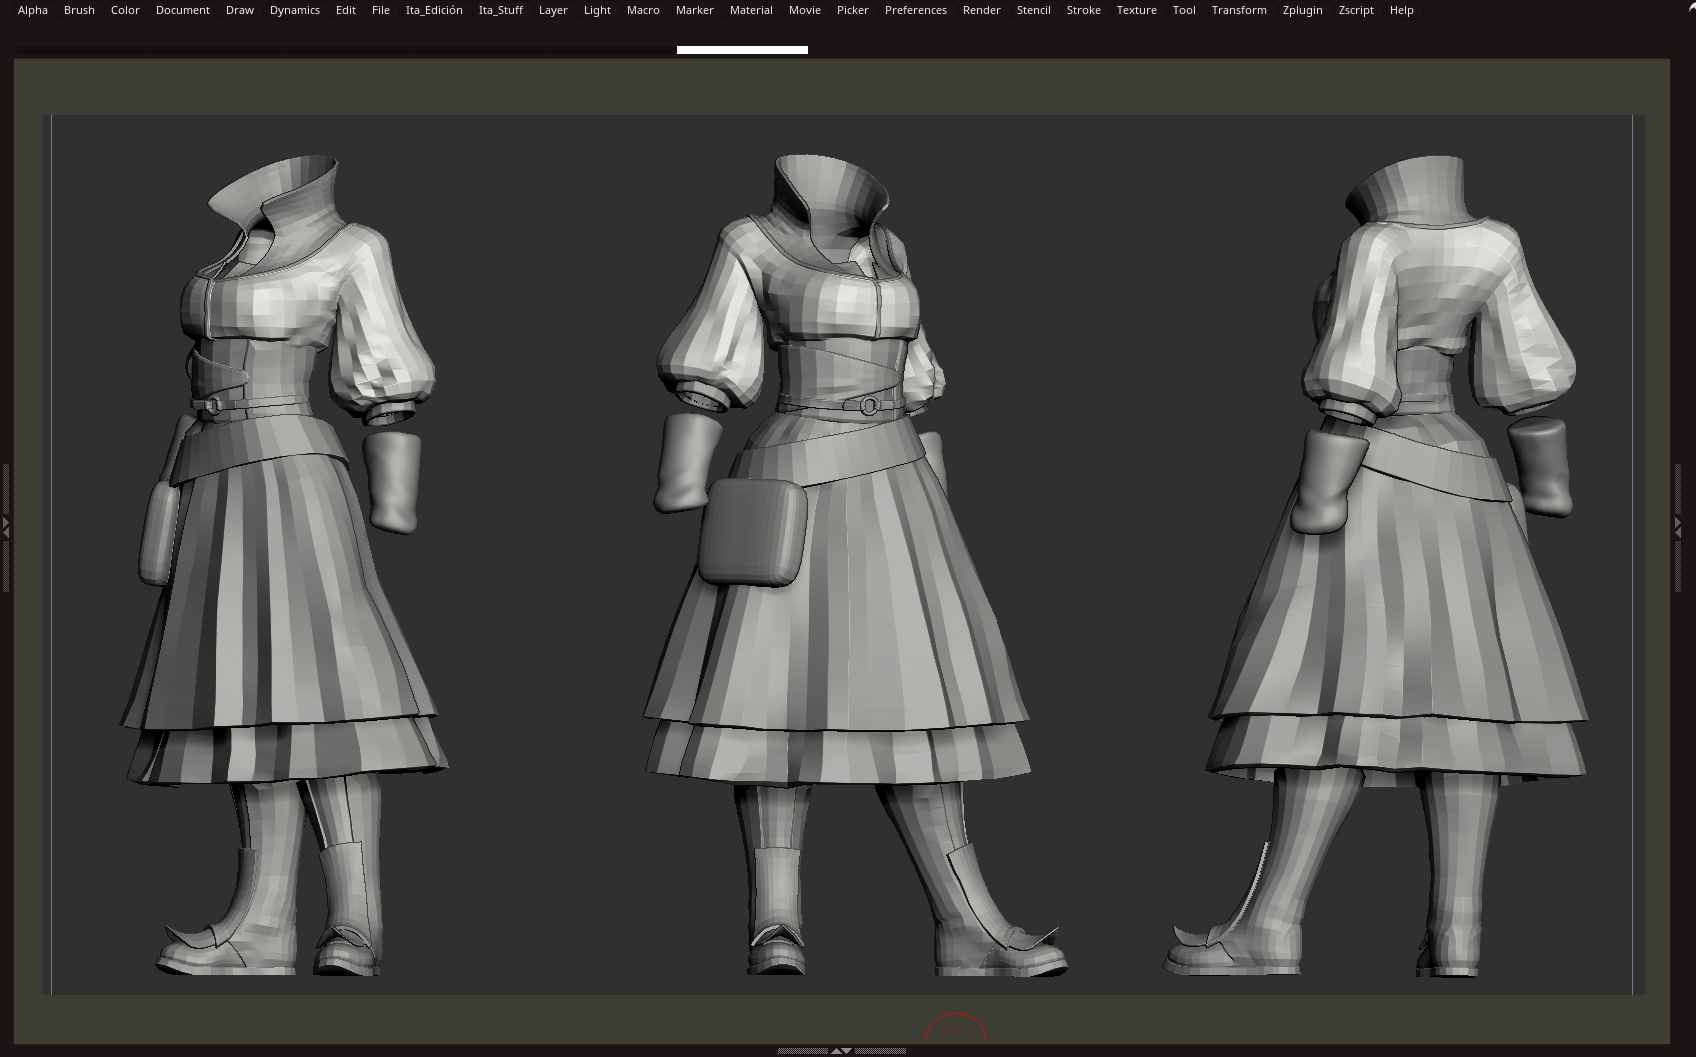This screenshot has width=1696, height=1057.
Task: Open the Preferences menu
Action: [x=916, y=10]
